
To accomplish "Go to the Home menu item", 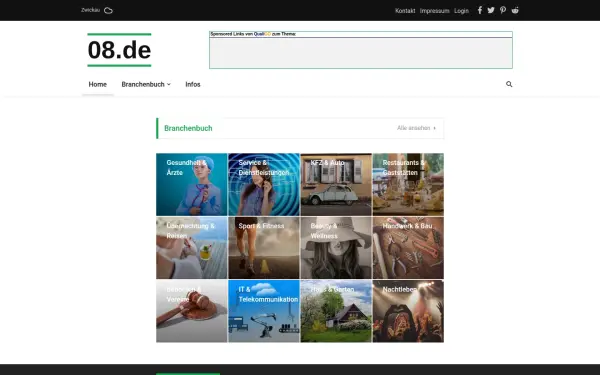I will click(98, 84).
